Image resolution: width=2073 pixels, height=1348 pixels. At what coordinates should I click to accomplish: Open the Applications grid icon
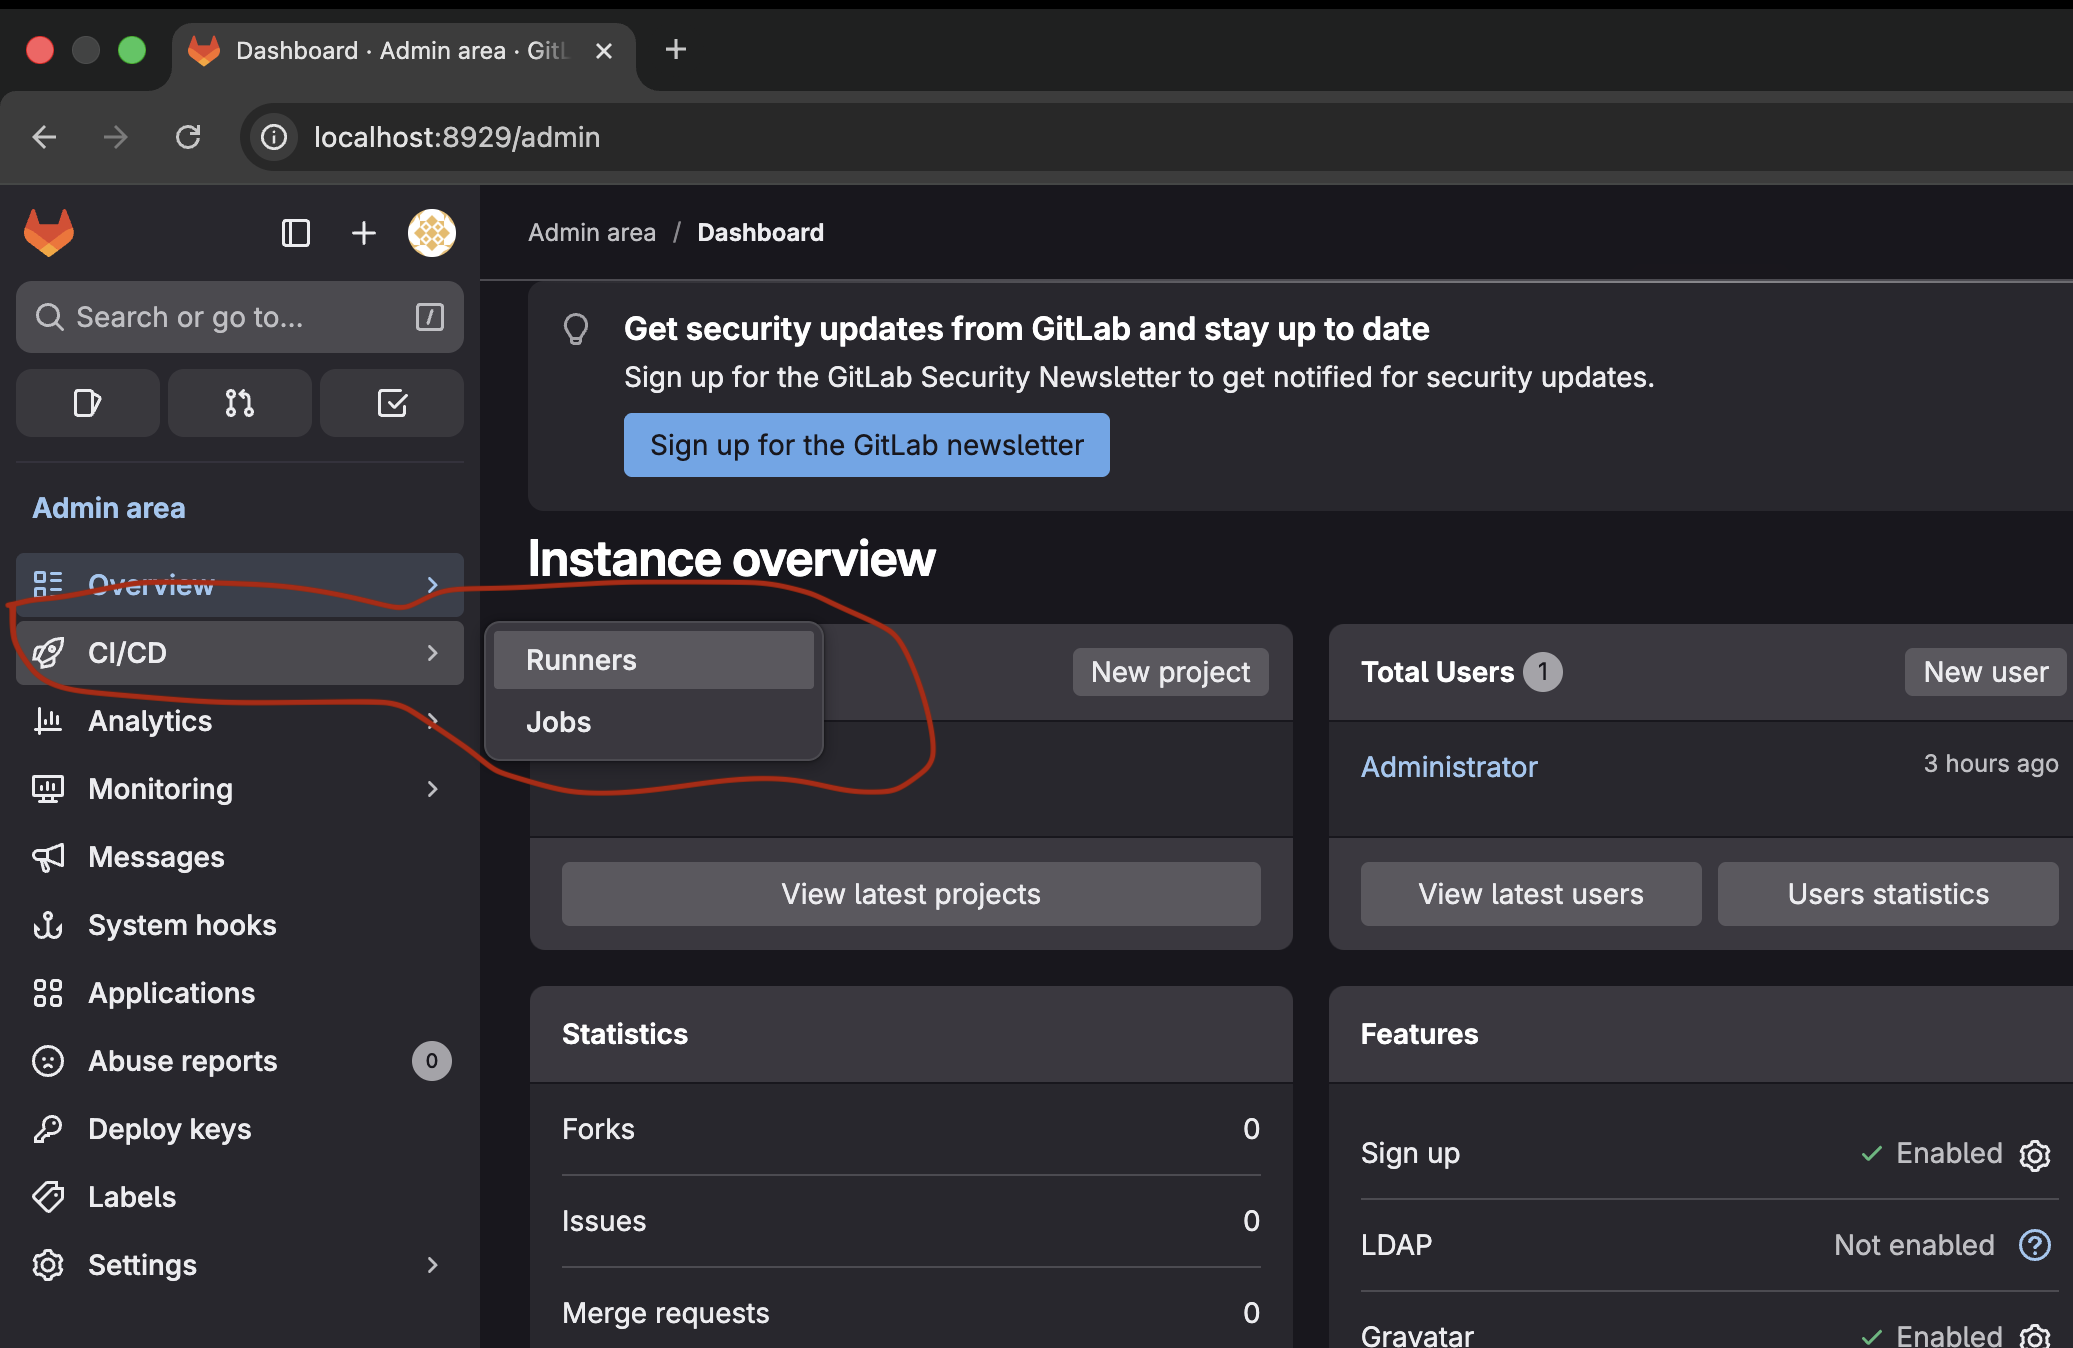coord(49,992)
